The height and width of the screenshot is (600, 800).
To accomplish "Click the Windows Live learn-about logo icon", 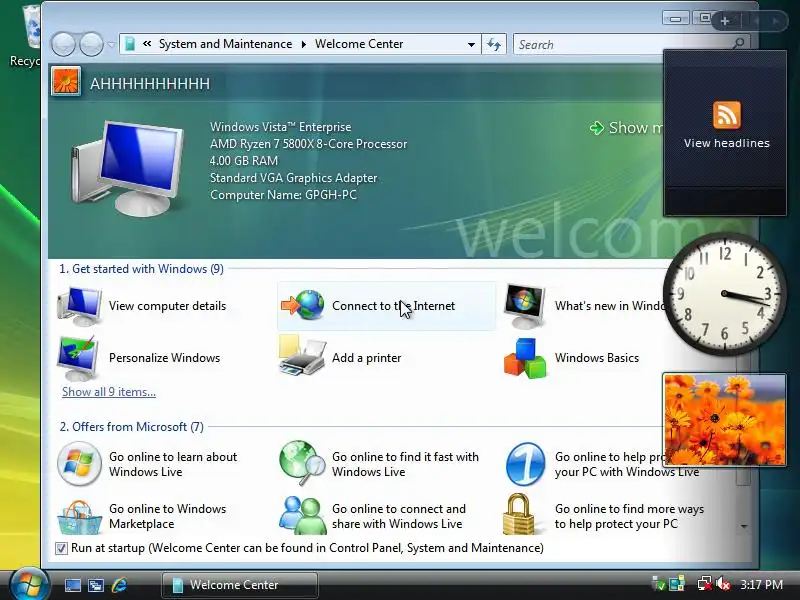I will click(79, 464).
